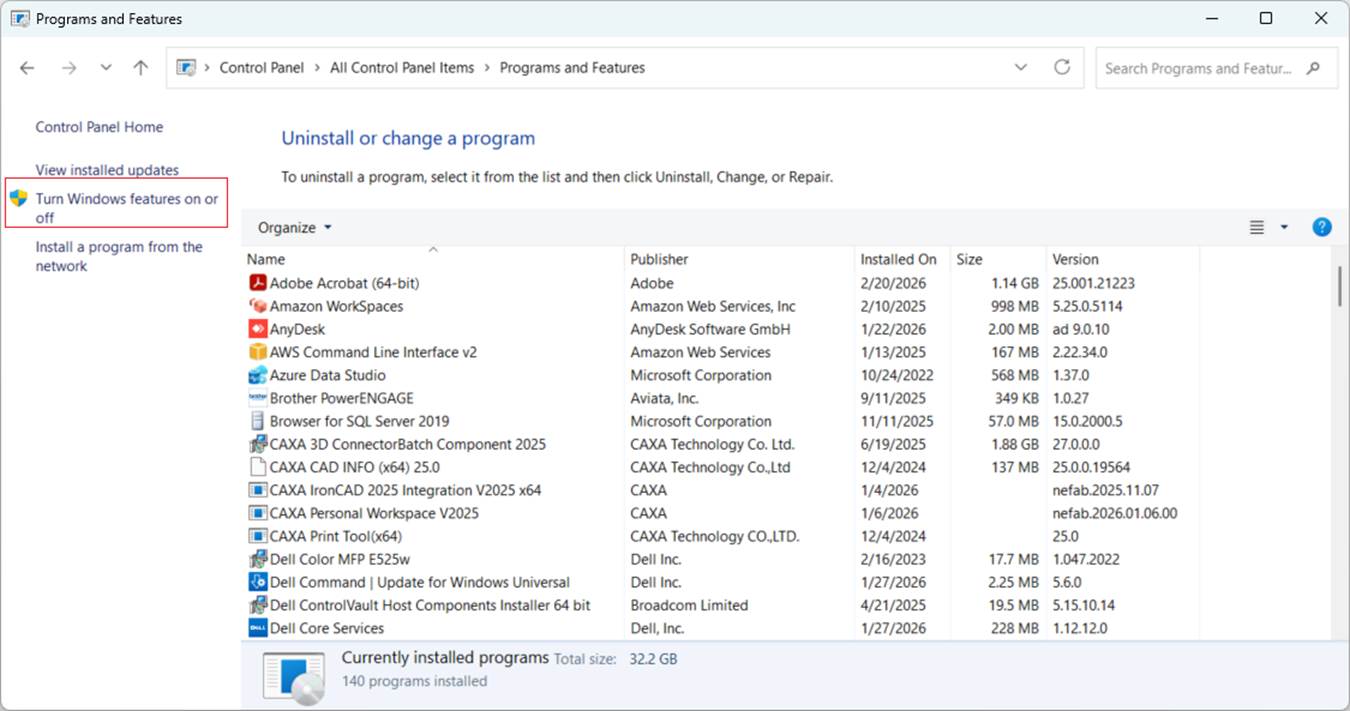Image resolution: width=1350 pixels, height=711 pixels.
Task: Click the Dell Core Services icon
Action: 258,628
